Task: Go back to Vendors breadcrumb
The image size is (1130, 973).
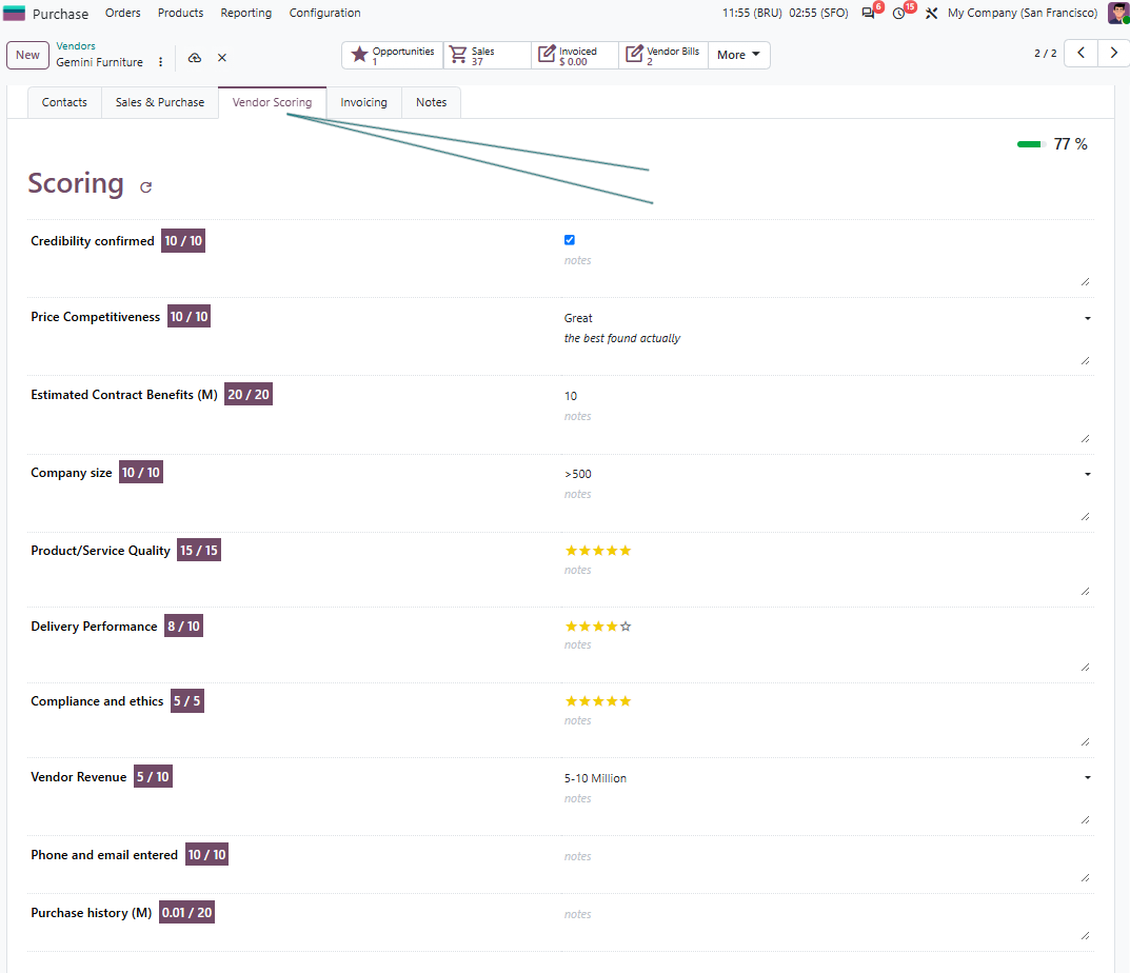Action: (76, 45)
